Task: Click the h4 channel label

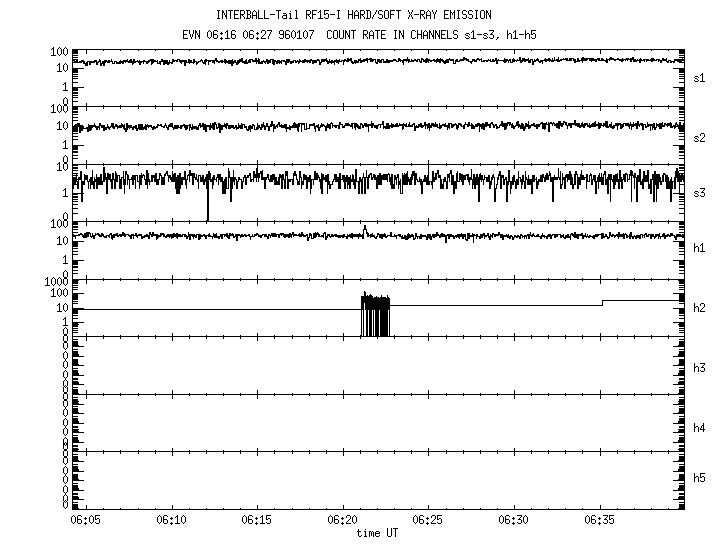Action: pos(700,427)
